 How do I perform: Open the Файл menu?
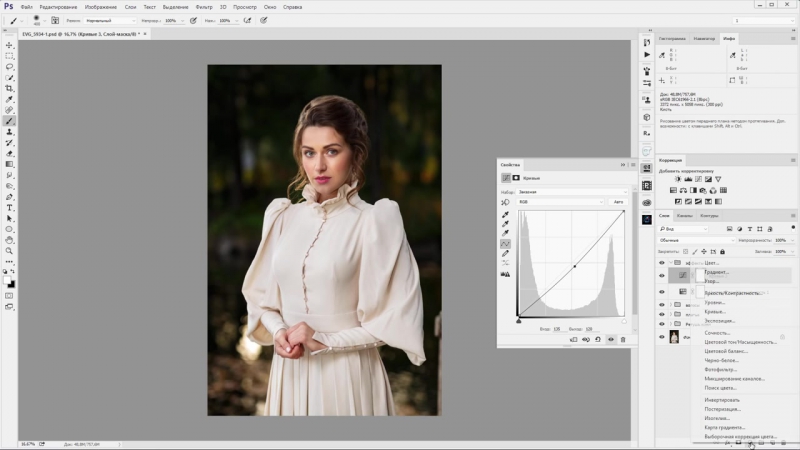pos(27,7)
